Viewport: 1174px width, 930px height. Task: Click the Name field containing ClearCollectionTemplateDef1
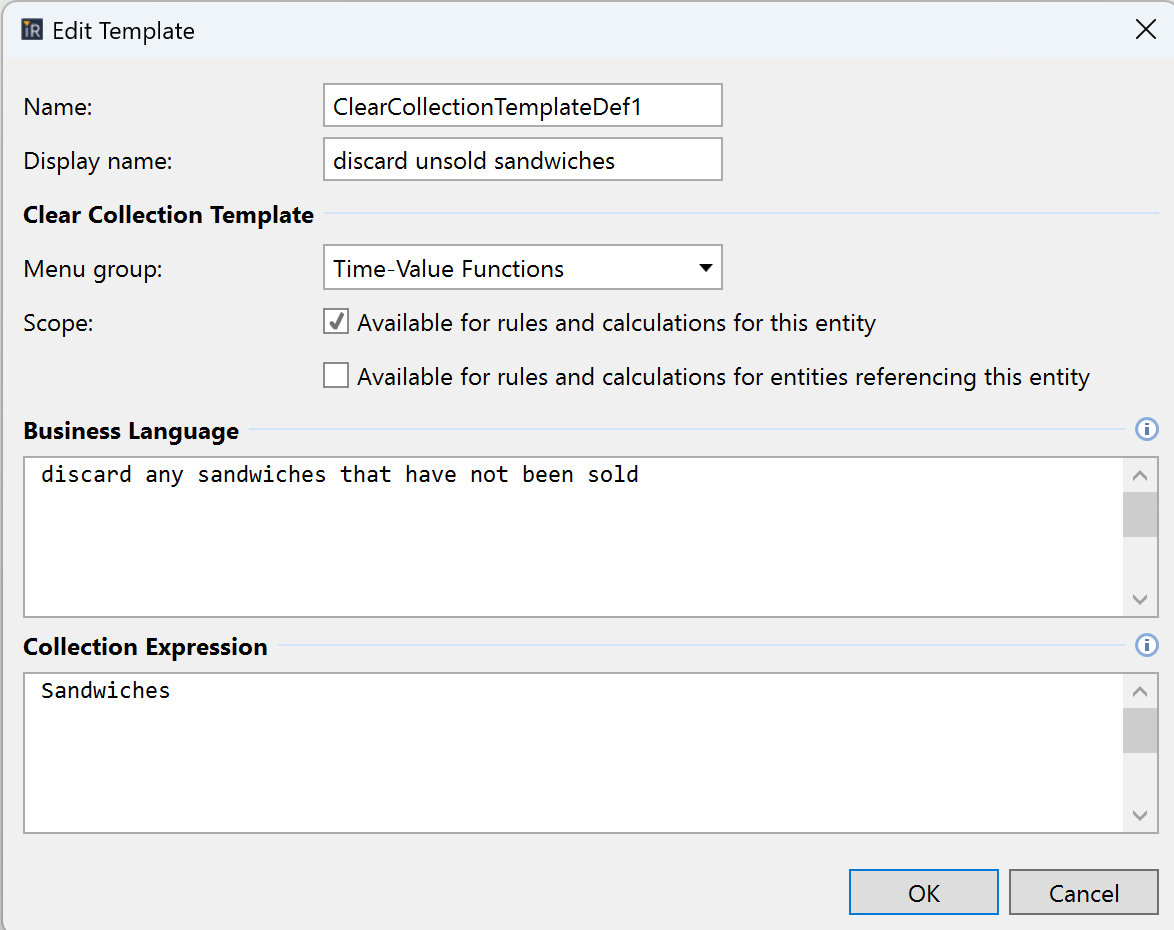[x=522, y=106]
